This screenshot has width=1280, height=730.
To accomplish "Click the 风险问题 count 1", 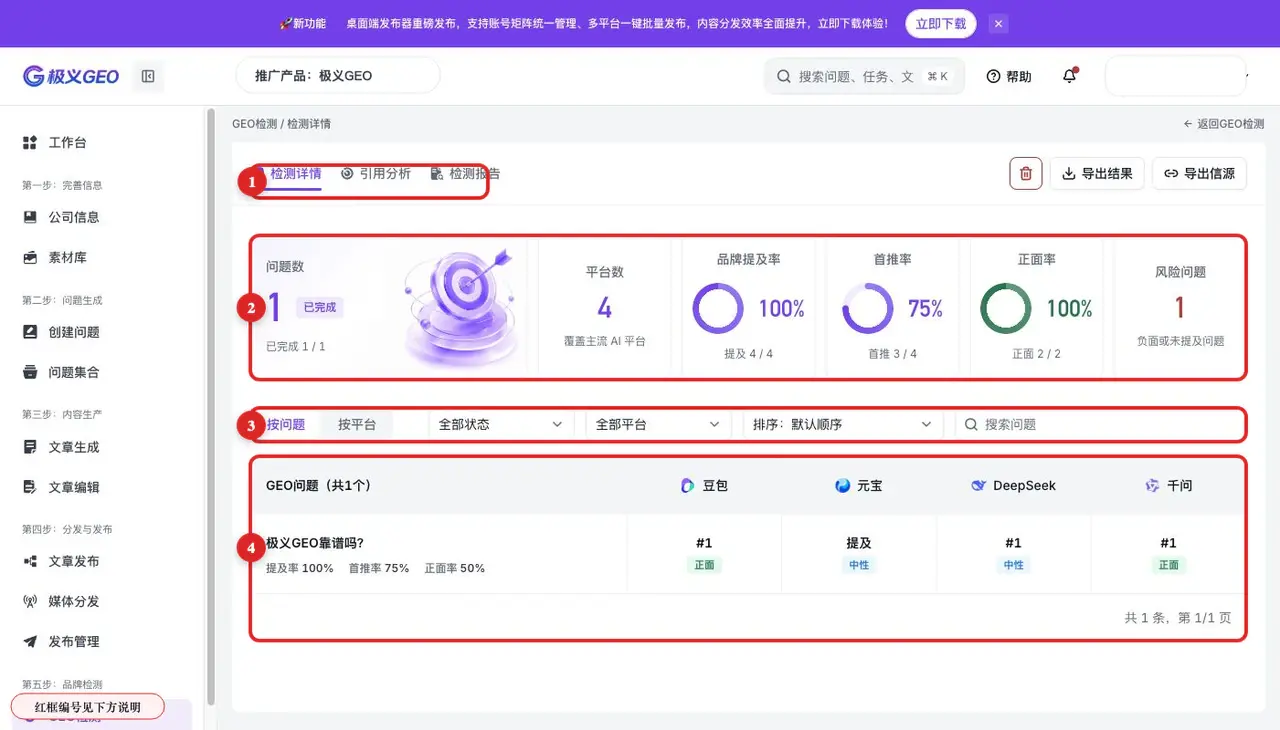I will click(x=1180, y=307).
